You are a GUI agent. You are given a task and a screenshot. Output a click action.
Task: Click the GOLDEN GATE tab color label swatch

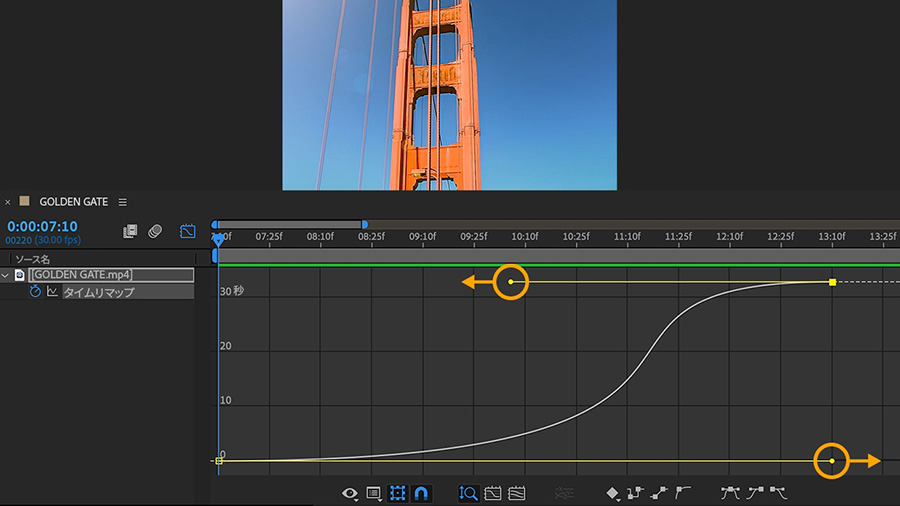tap(24, 201)
